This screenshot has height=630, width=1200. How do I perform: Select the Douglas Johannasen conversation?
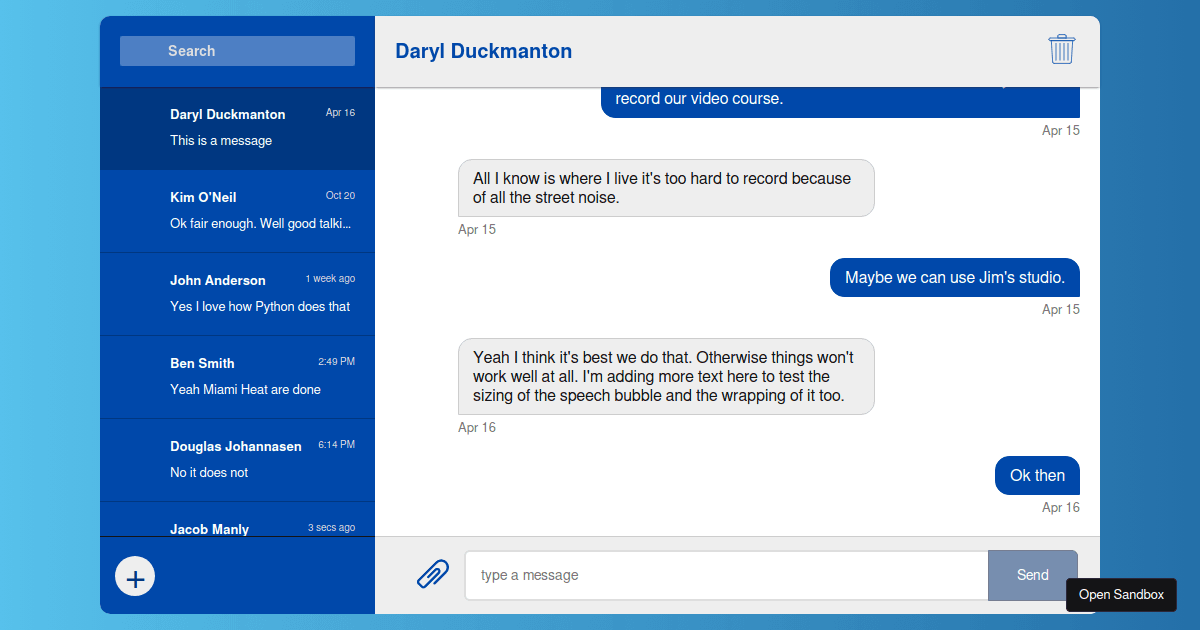tap(237, 459)
